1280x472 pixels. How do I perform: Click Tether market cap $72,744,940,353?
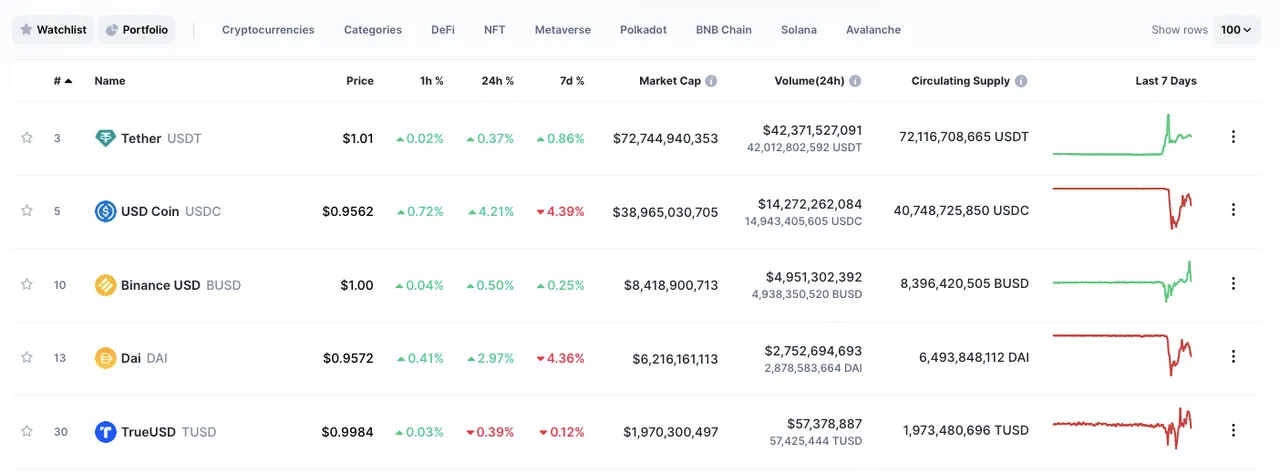pyautogui.click(x=666, y=138)
